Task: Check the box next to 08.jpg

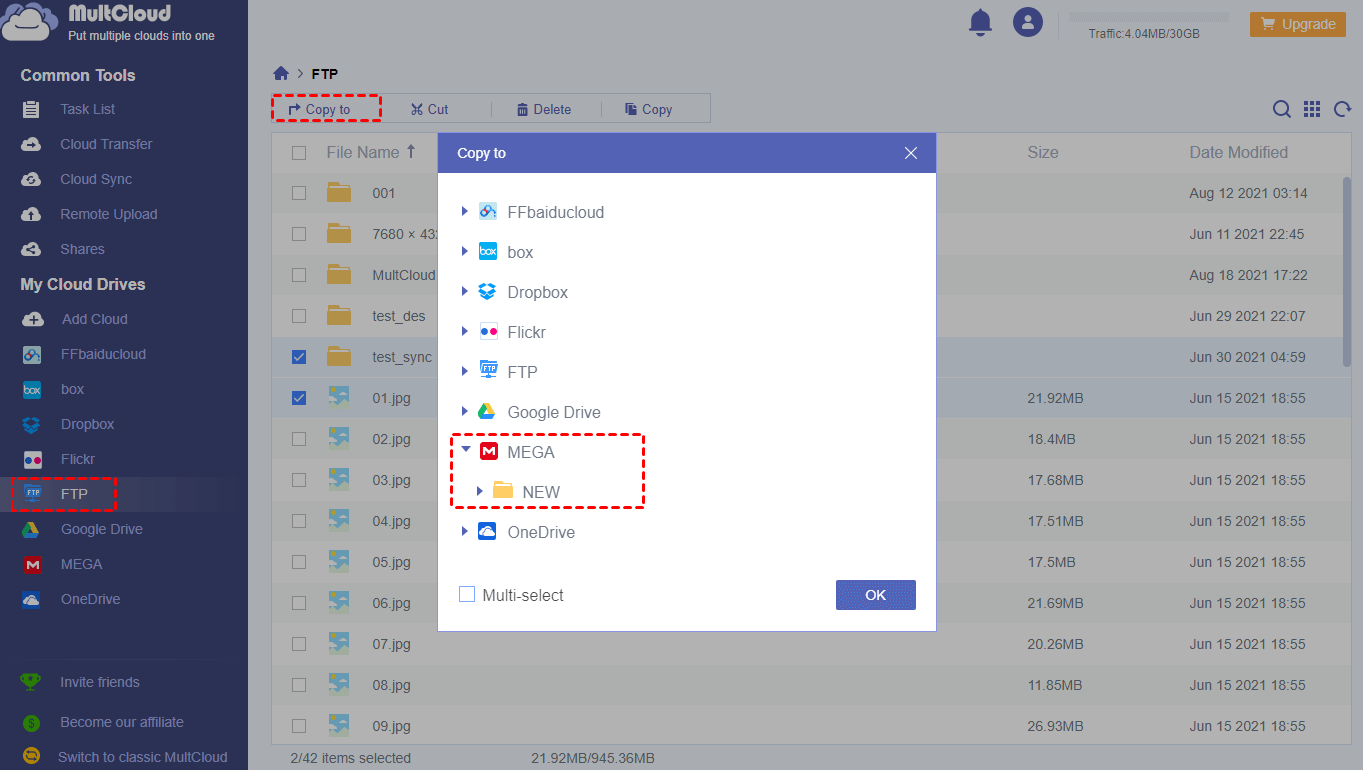Action: click(x=299, y=685)
